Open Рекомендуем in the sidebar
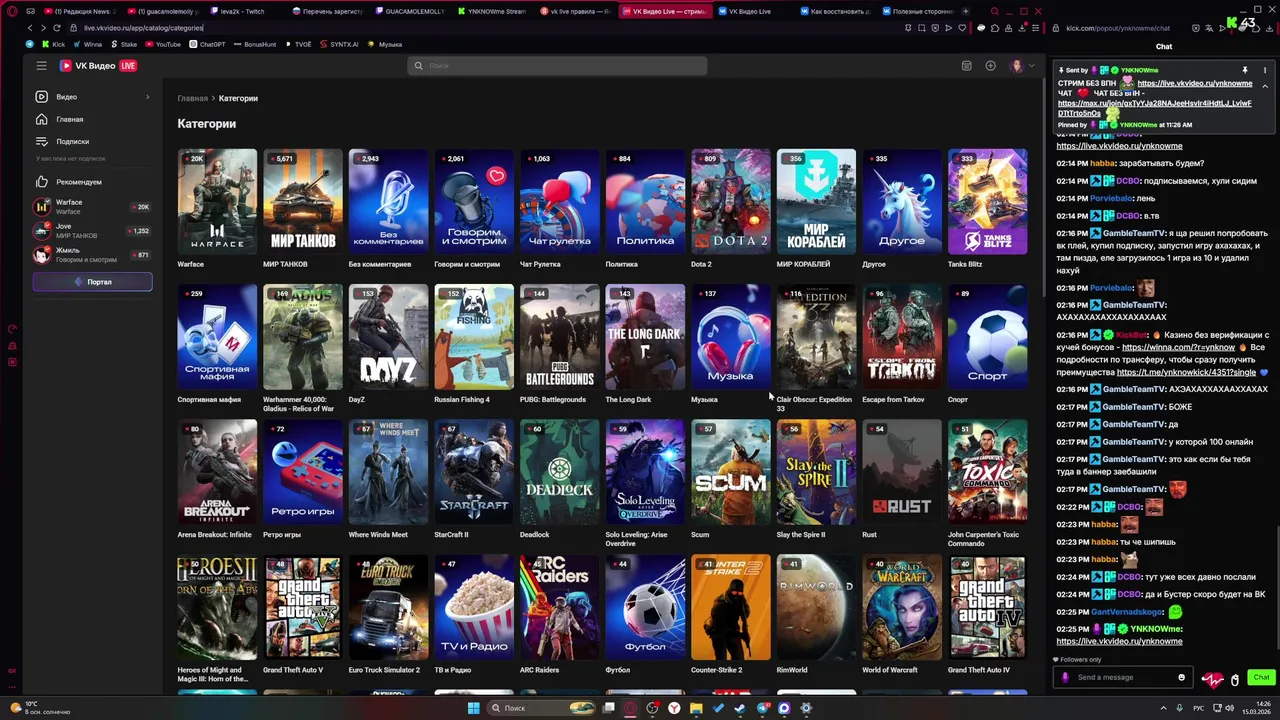The height and width of the screenshot is (720, 1280). 92,182
